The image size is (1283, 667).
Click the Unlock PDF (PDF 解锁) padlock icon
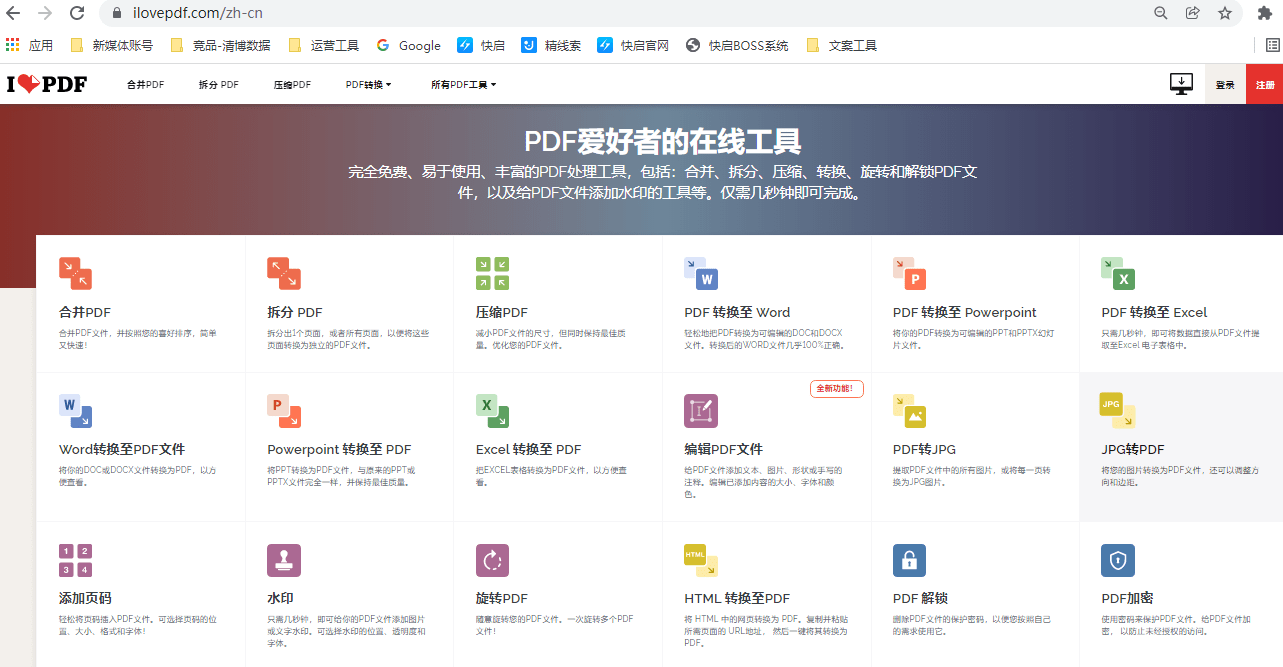909,560
